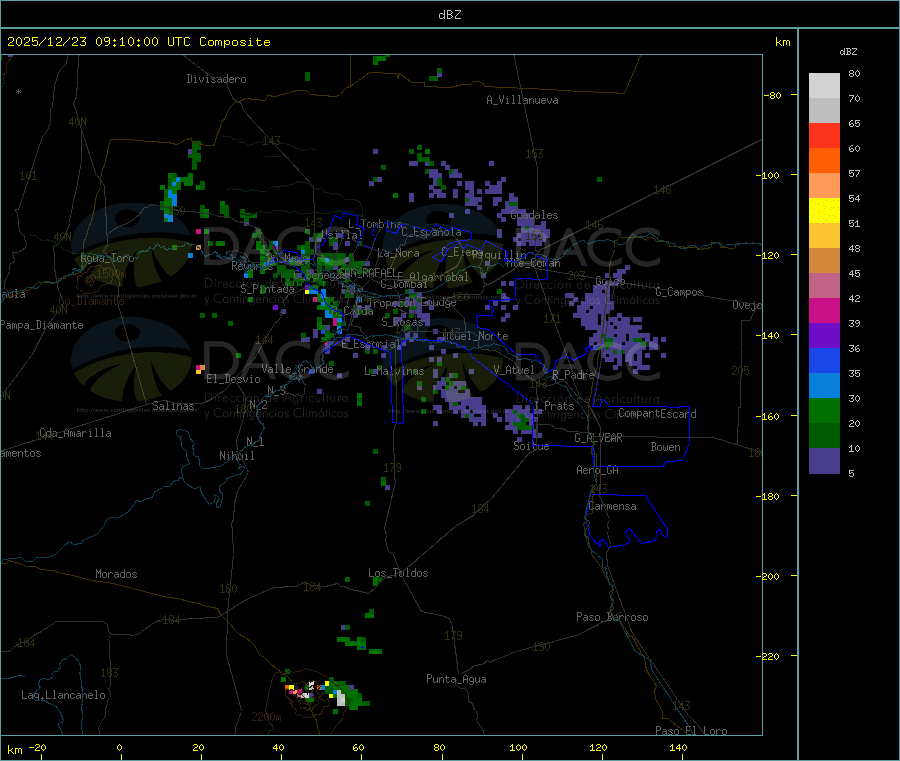The width and height of the screenshot is (900, 761).
Task: Click the Pampa_Diamante location label
Action: click(42, 325)
